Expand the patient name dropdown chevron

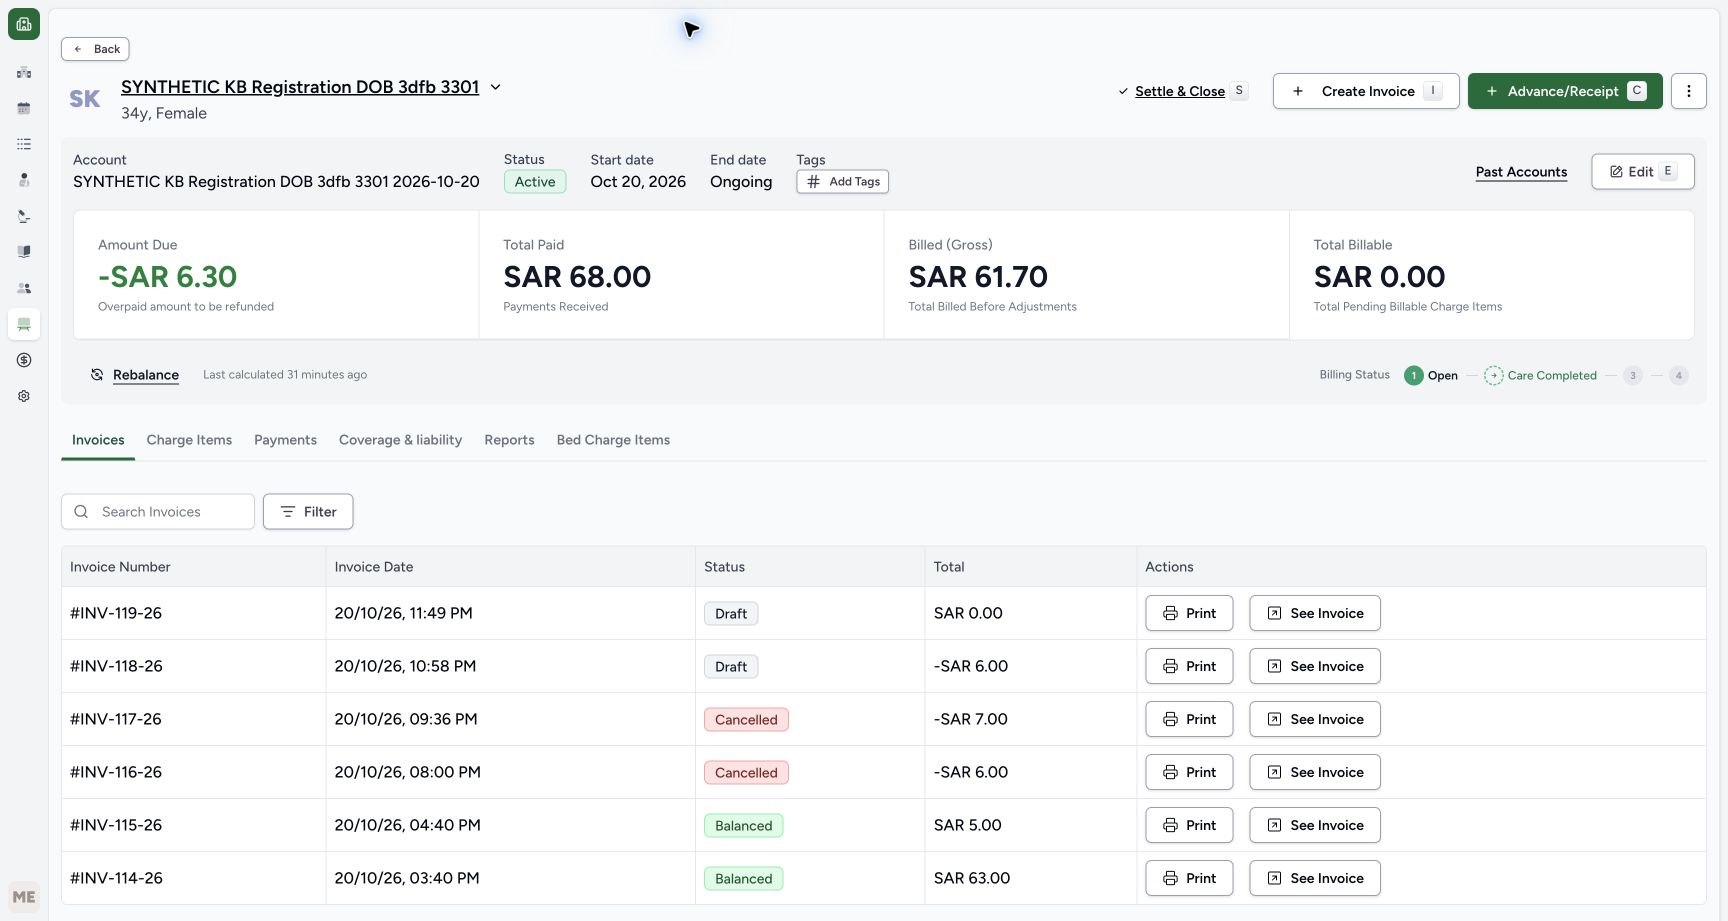(x=495, y=87)
